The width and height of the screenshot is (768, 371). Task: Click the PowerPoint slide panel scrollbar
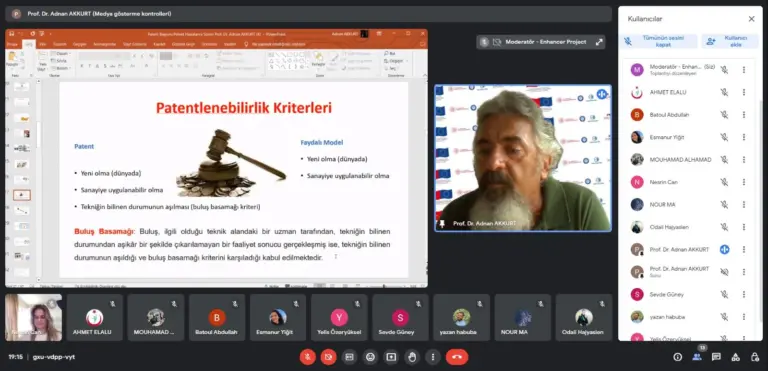38,135
